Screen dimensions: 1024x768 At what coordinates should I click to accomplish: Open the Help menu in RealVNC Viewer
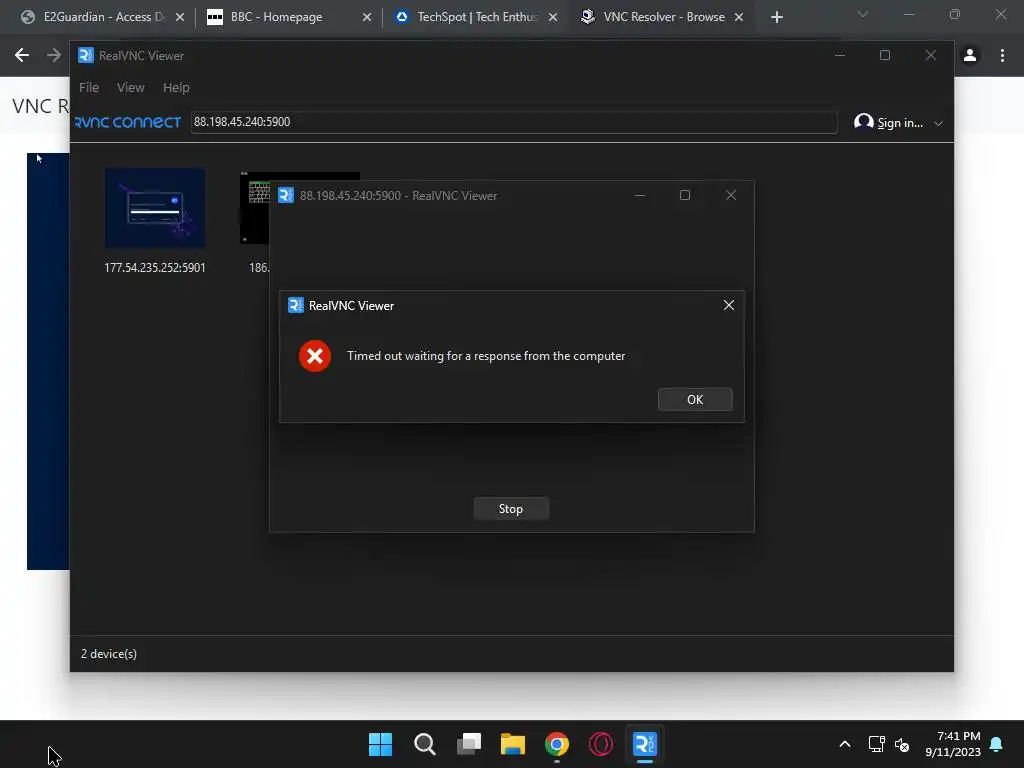tap(176, 88)
